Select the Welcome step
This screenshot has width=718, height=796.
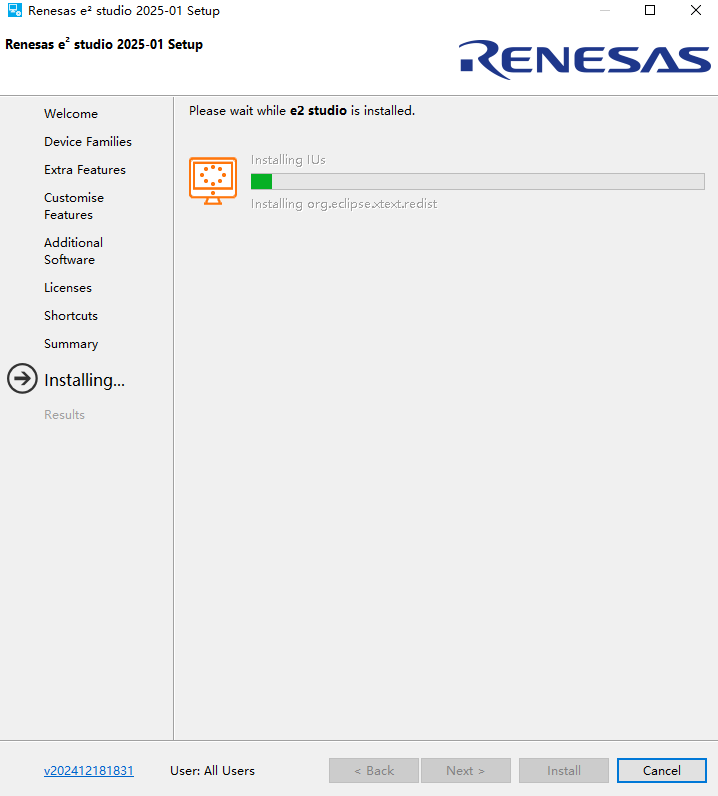(x=71, y=114)
